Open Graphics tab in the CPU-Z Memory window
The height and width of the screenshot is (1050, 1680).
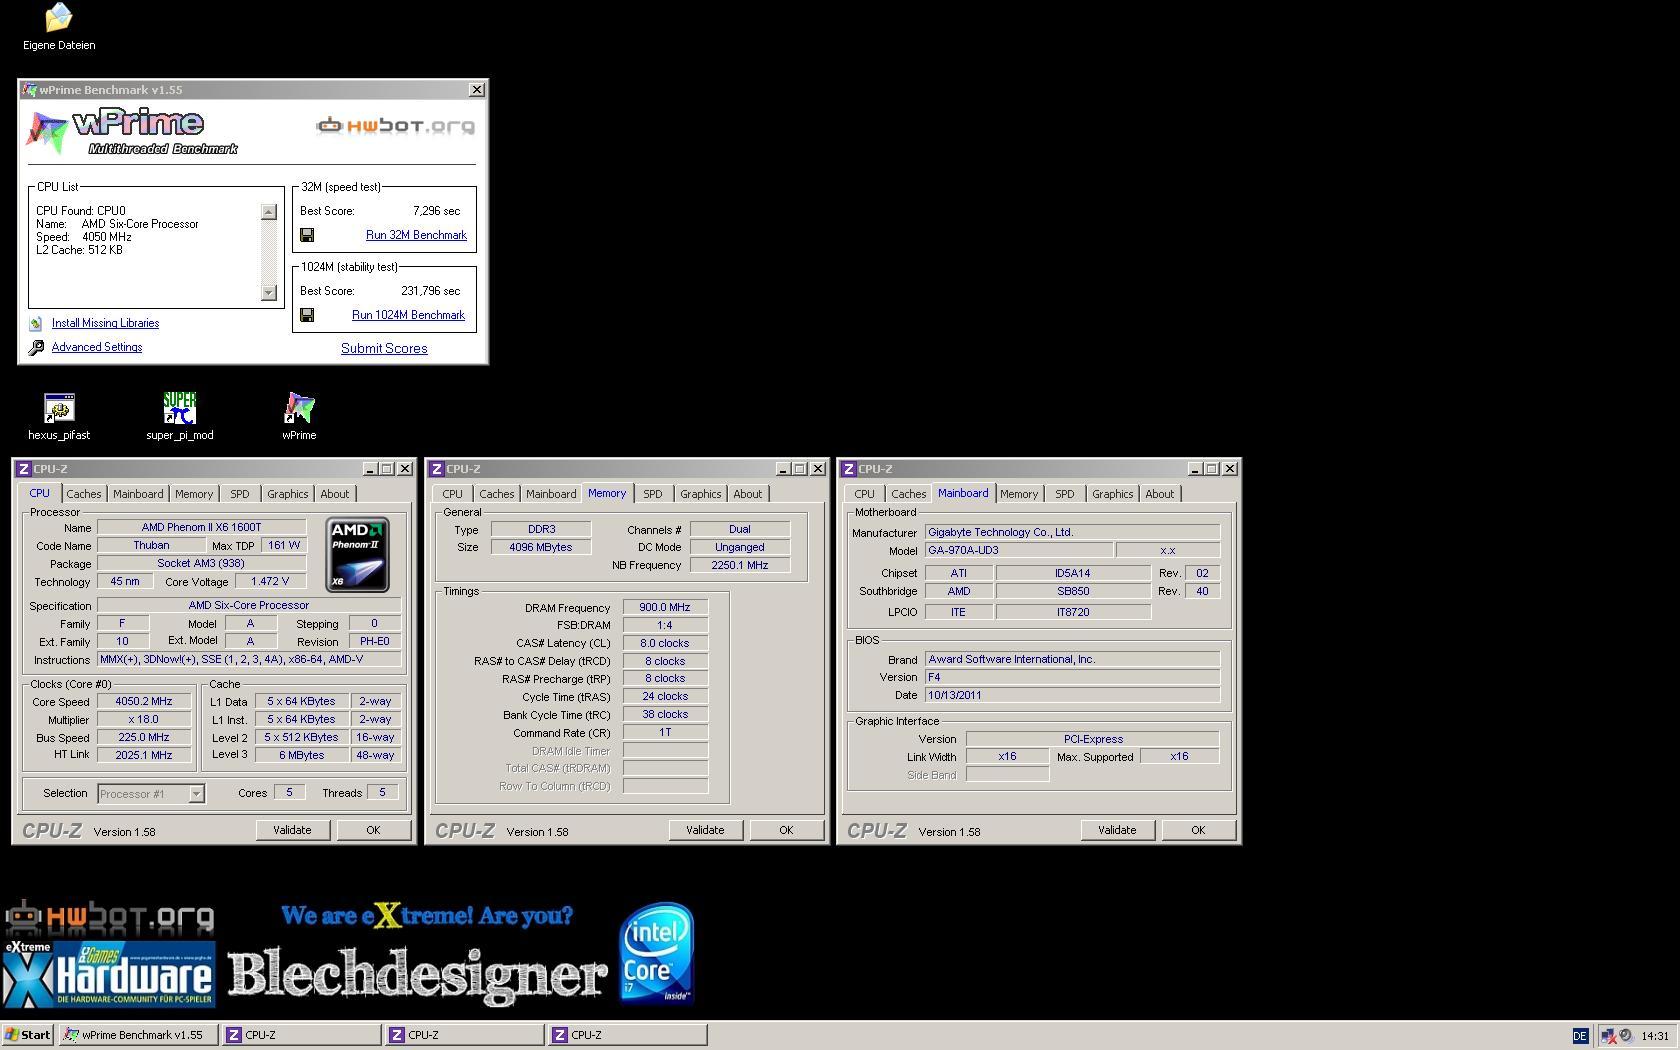(x=701, y=494)
